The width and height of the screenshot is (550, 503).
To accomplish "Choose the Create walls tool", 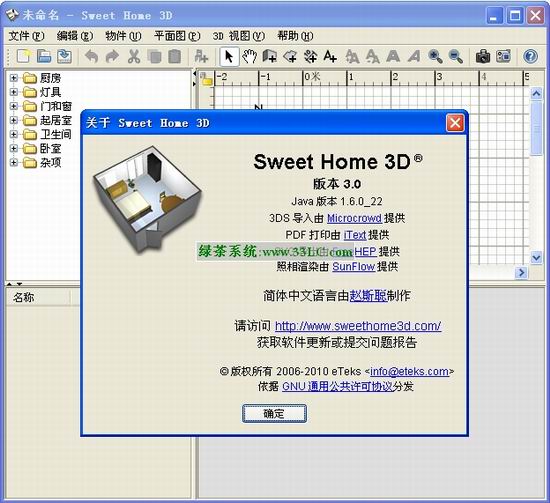I will click(270, 56).
